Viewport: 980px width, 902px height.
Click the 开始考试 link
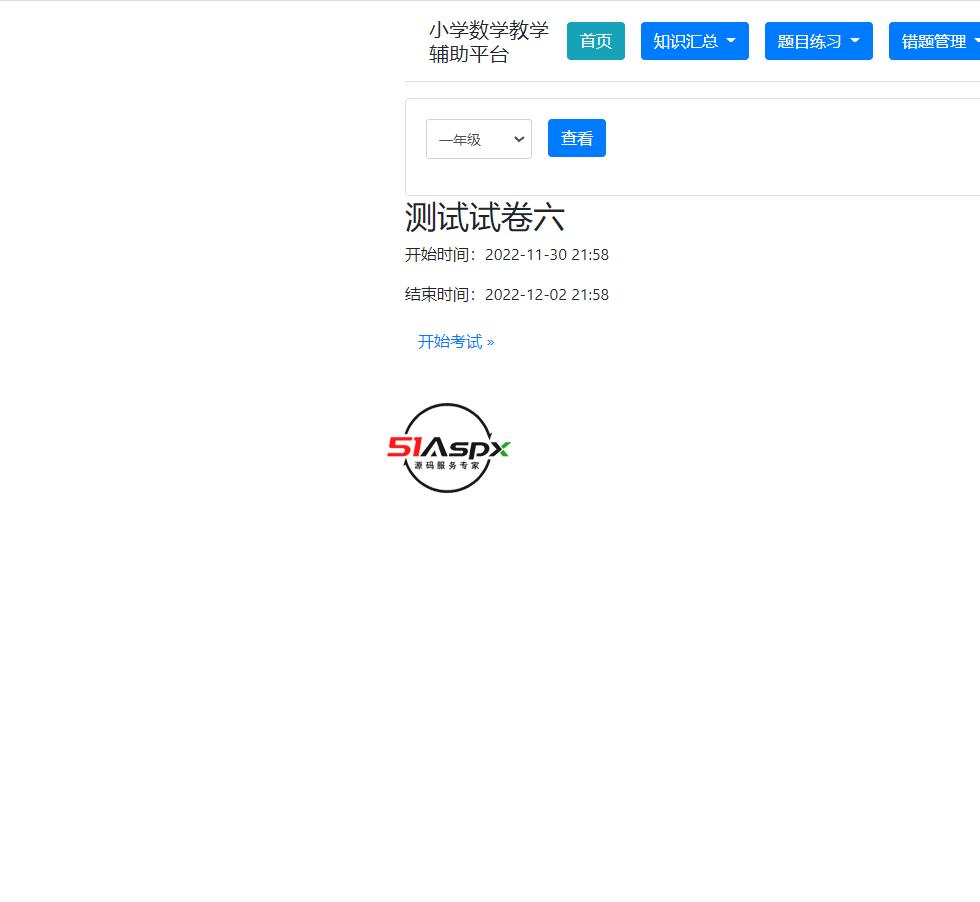coord(449,341)
